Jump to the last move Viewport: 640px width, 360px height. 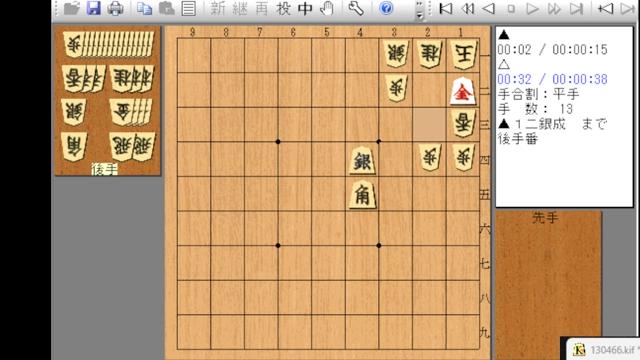point(576,8)
